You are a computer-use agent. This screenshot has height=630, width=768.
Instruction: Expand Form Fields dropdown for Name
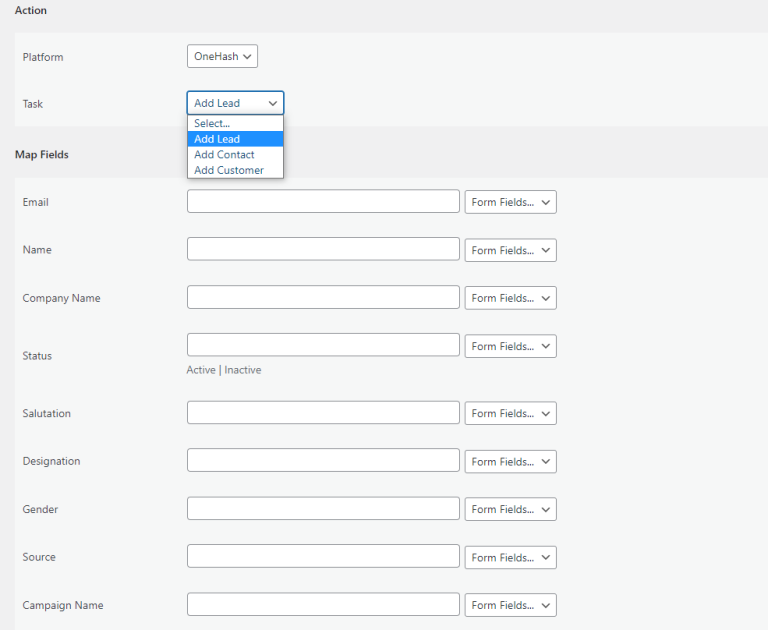510,250
